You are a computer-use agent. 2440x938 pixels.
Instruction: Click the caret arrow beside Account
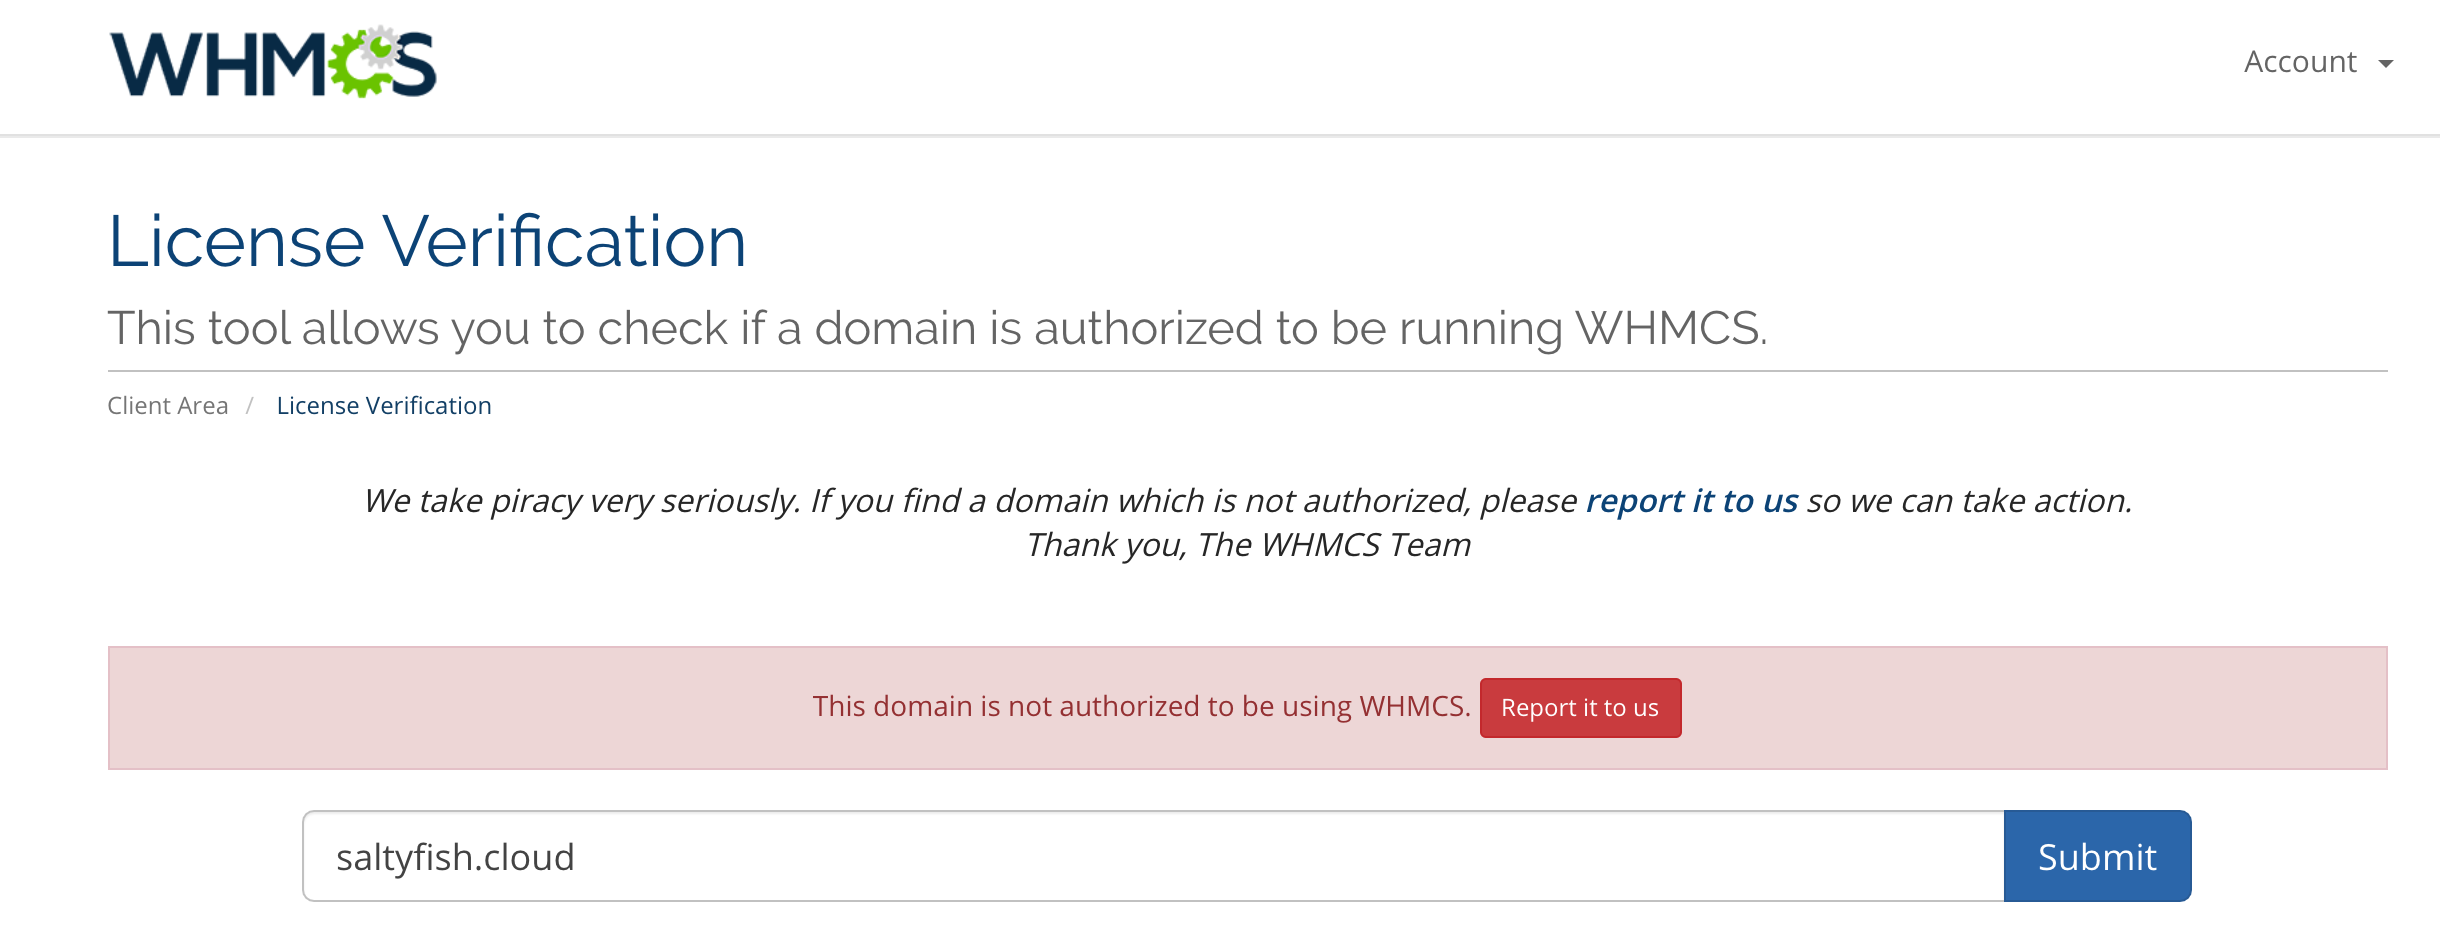(x=2386, y=64)
